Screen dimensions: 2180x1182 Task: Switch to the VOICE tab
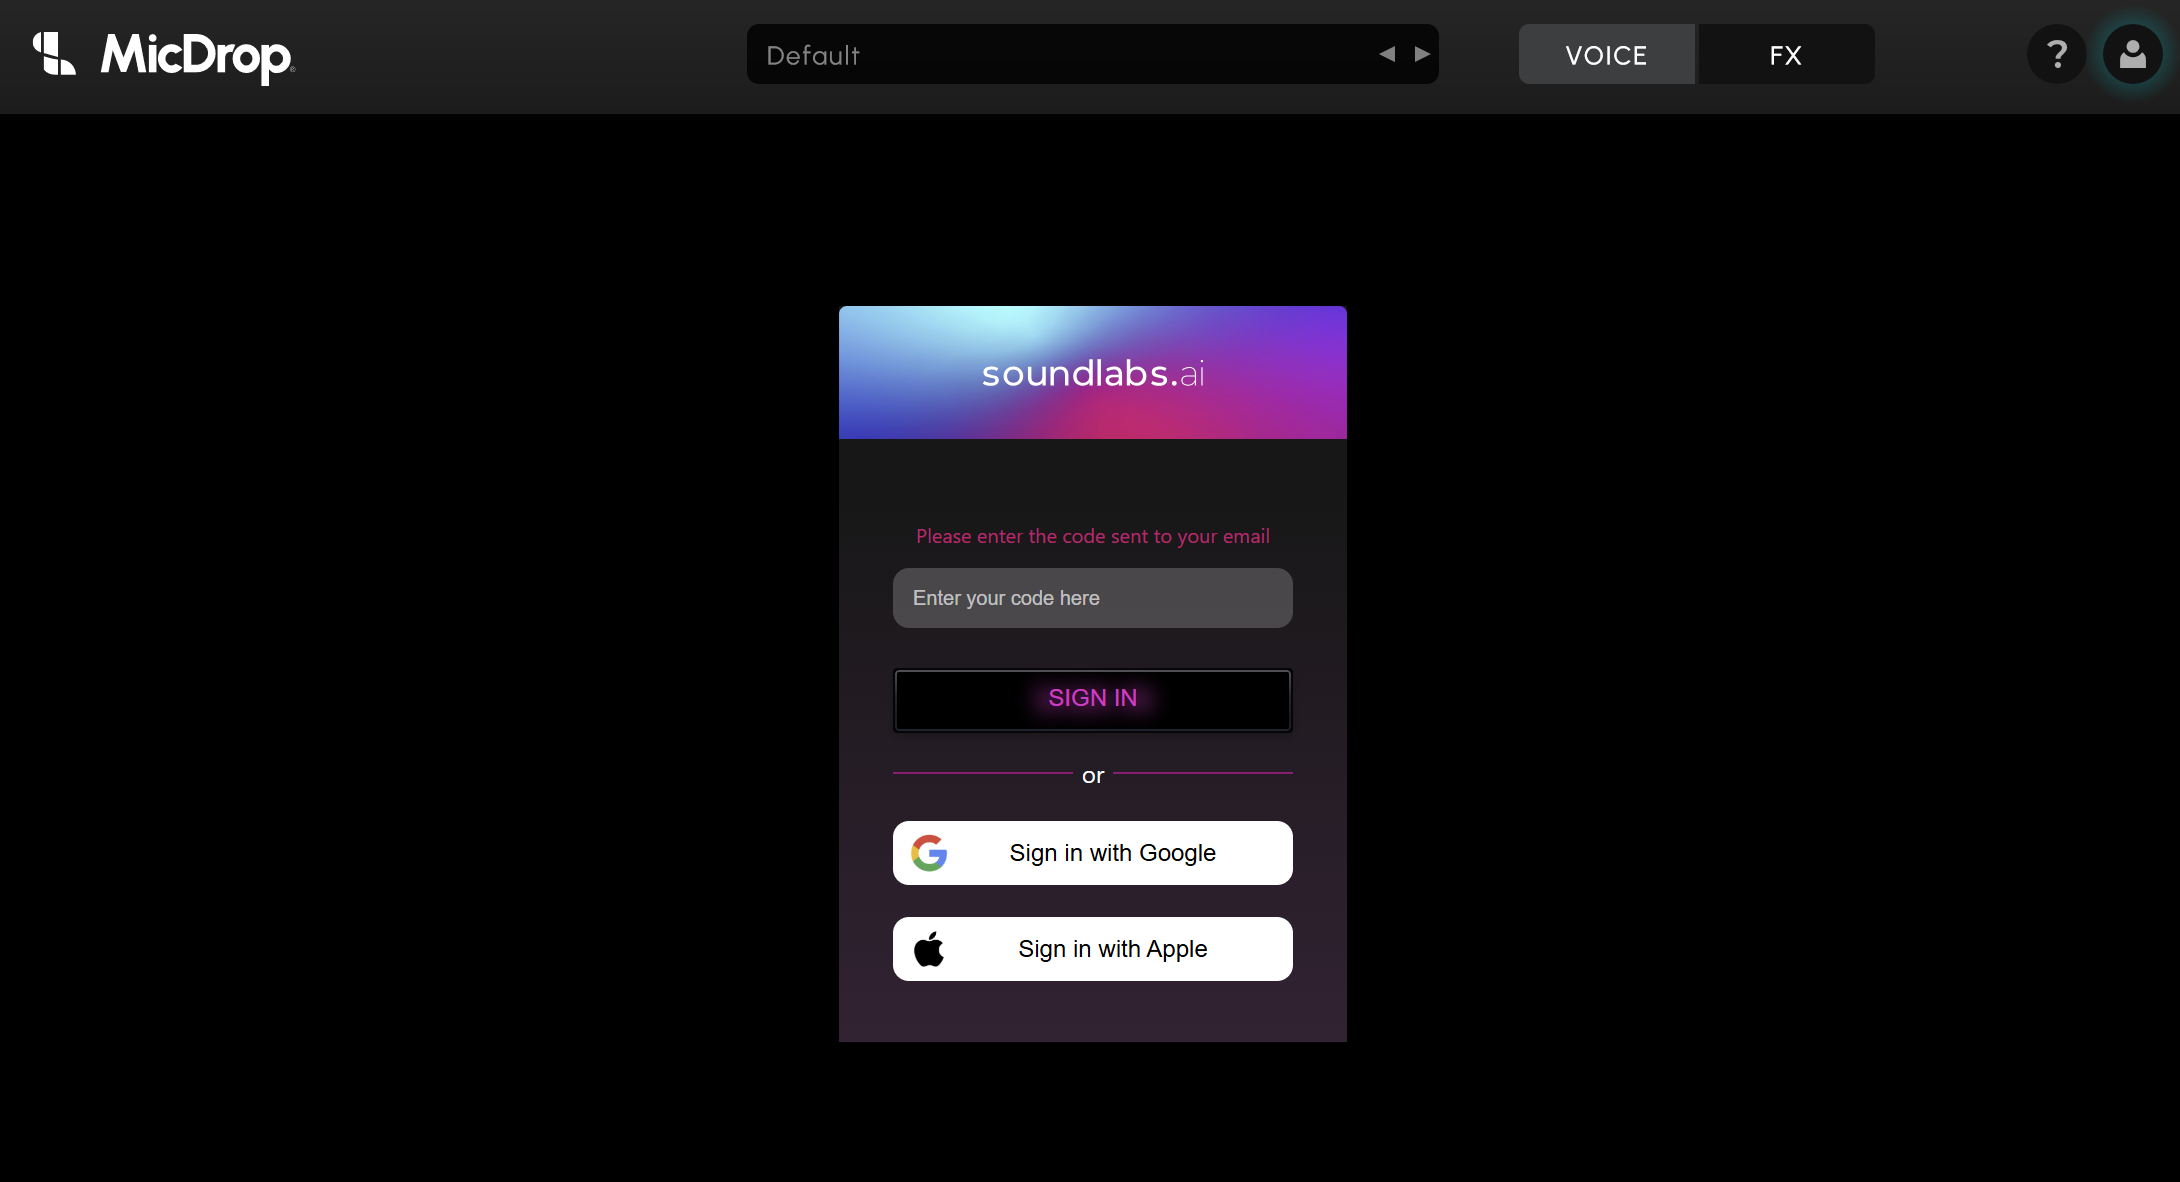click(1606, 54)
